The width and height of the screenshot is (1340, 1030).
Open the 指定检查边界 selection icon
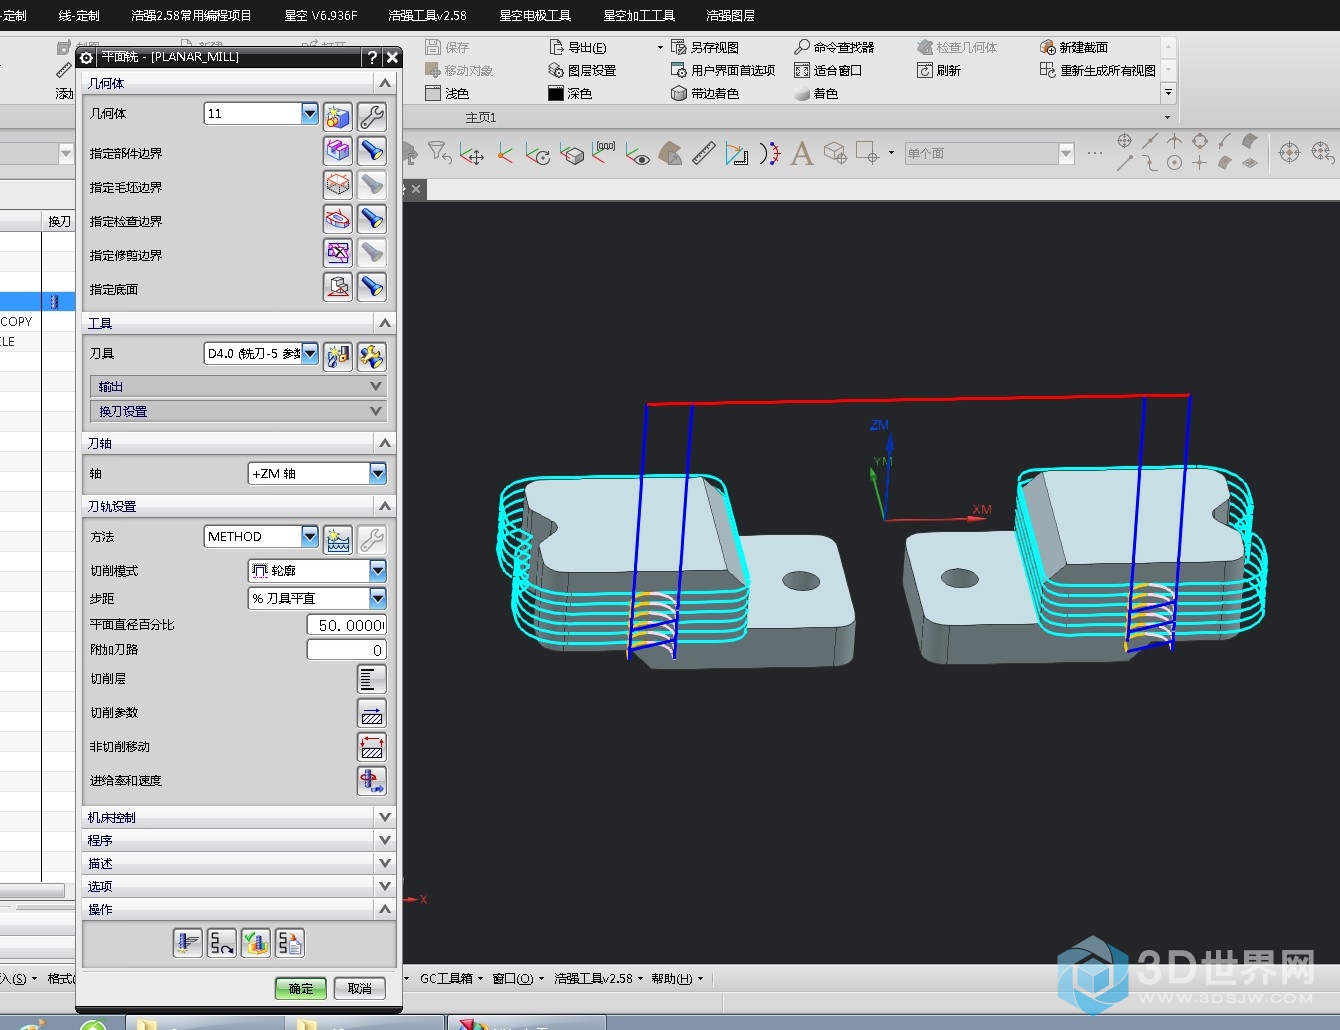click(x=338, y=219)
